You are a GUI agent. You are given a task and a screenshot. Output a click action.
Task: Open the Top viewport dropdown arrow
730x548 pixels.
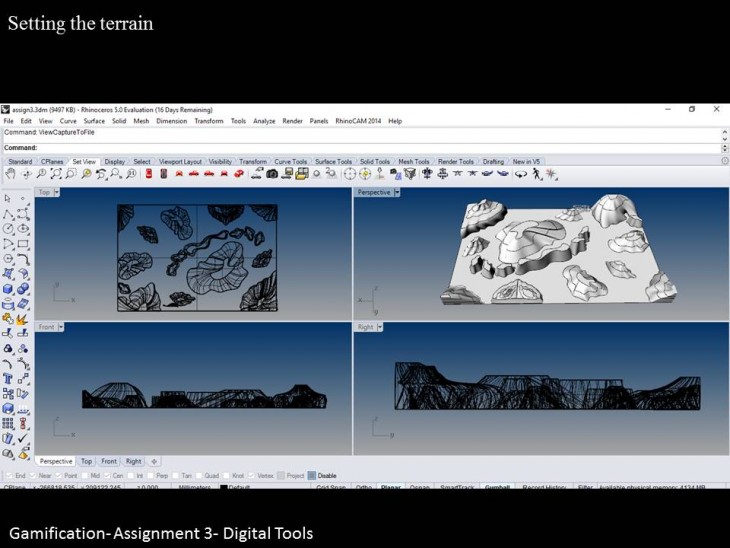[57, 192]
